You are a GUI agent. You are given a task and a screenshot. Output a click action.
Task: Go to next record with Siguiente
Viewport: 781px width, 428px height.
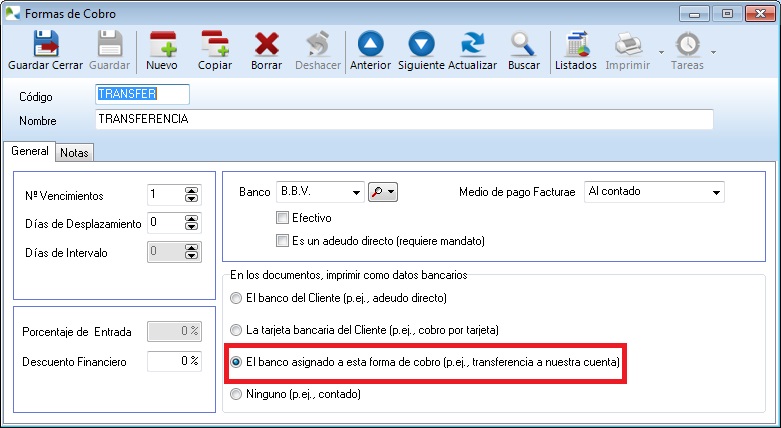(x=421, y=44)
